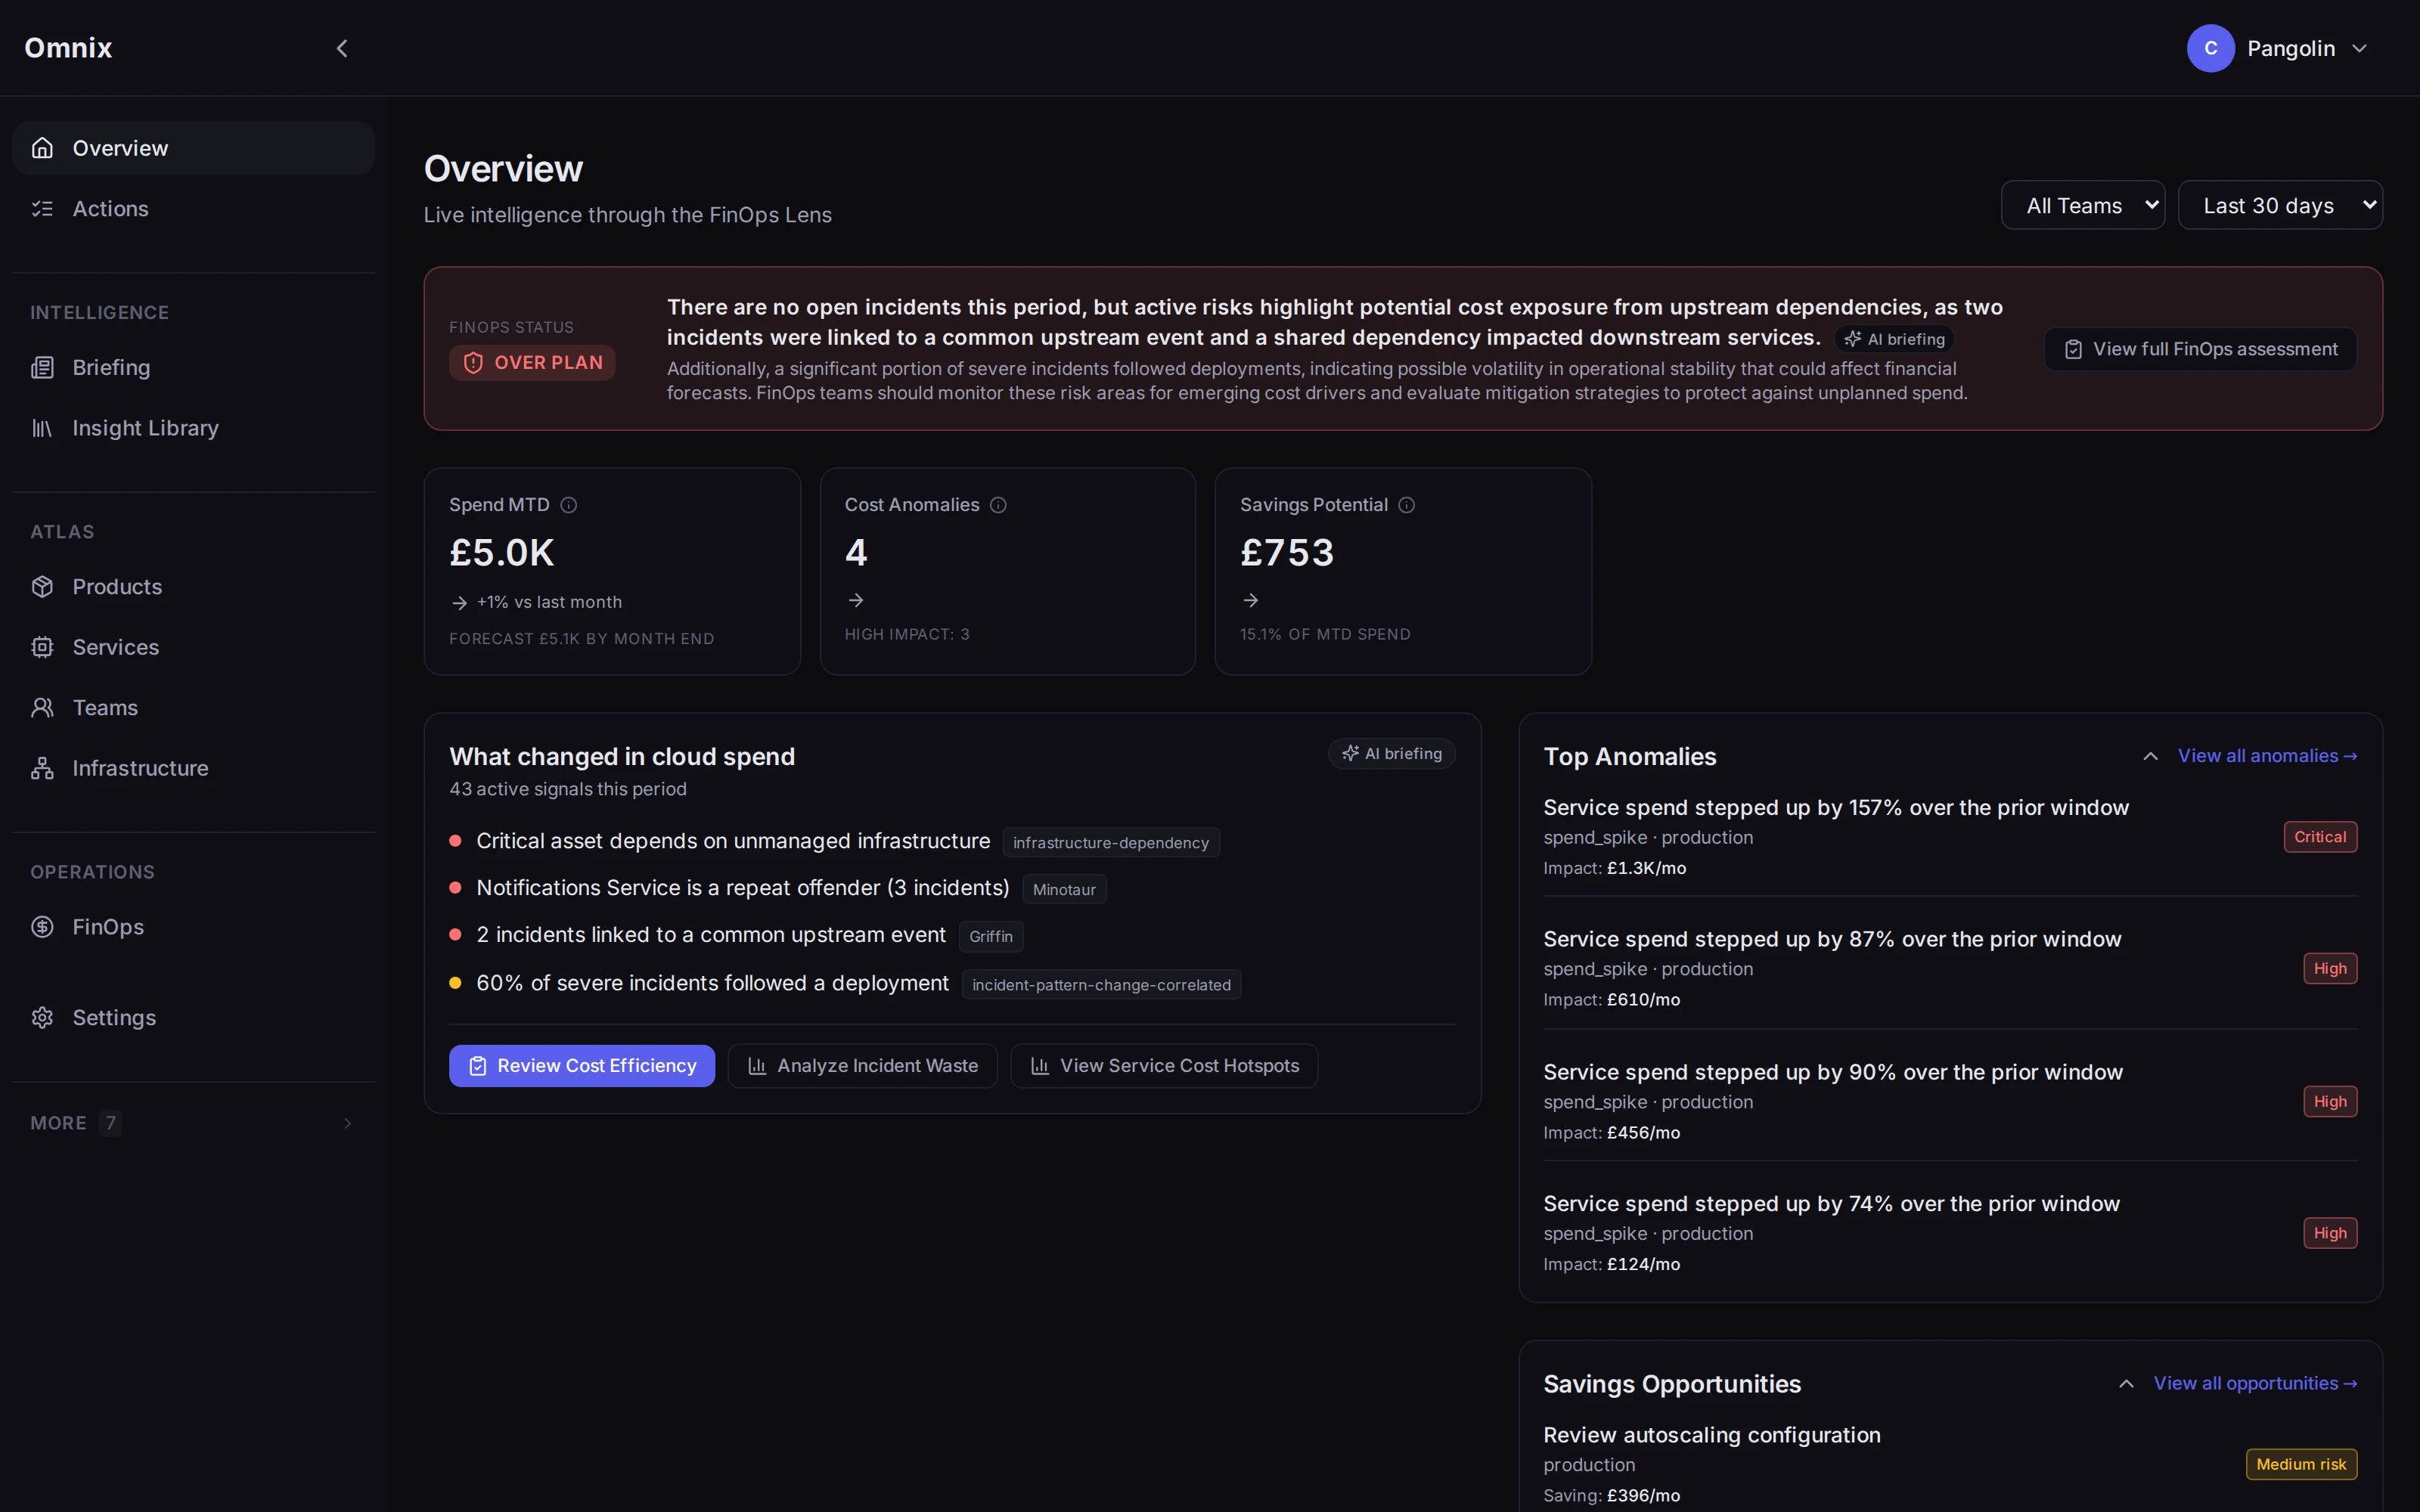Click the Savings Potential info icon

tap(1407, 505)
